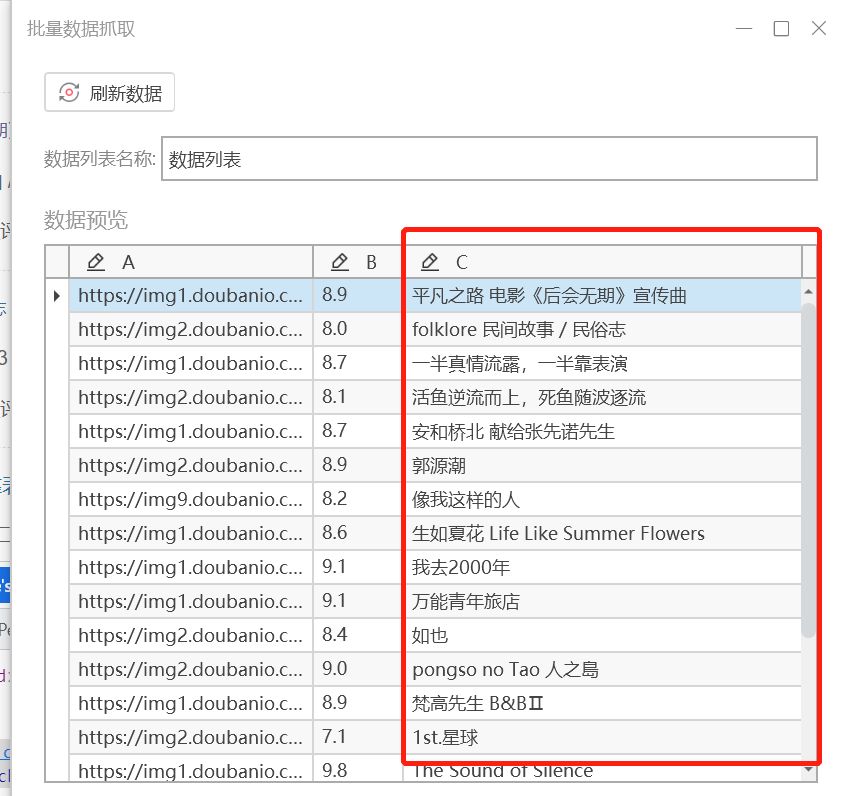
Task: Click row header of 郭源潮 row
Action: (x=57, y=465)
